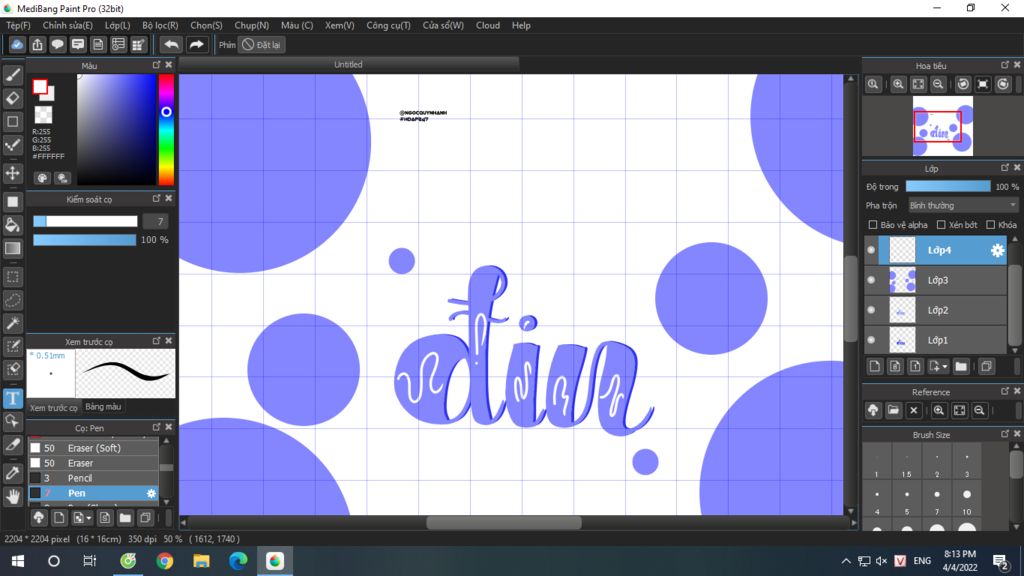Image resolution: width=1024 pixels, height=576 pixels.
Task: Open the Help menu
Action: 521,25
